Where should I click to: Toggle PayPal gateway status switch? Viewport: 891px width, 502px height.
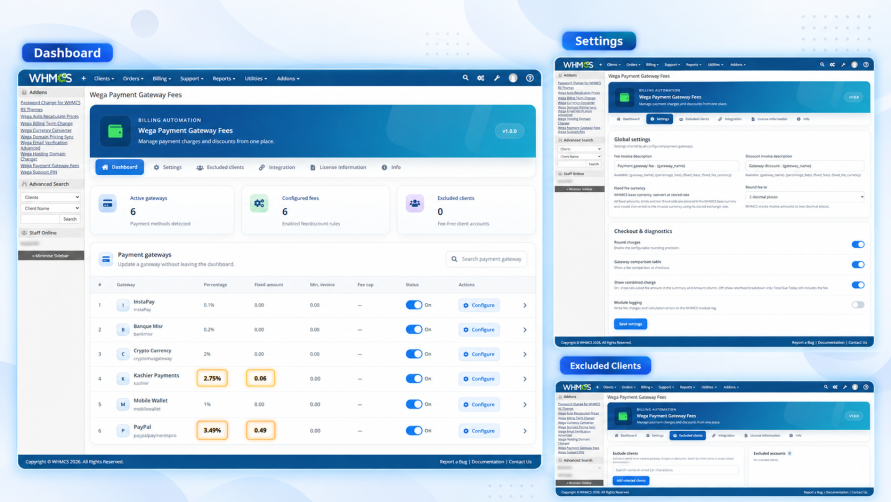tap(414, 430)
